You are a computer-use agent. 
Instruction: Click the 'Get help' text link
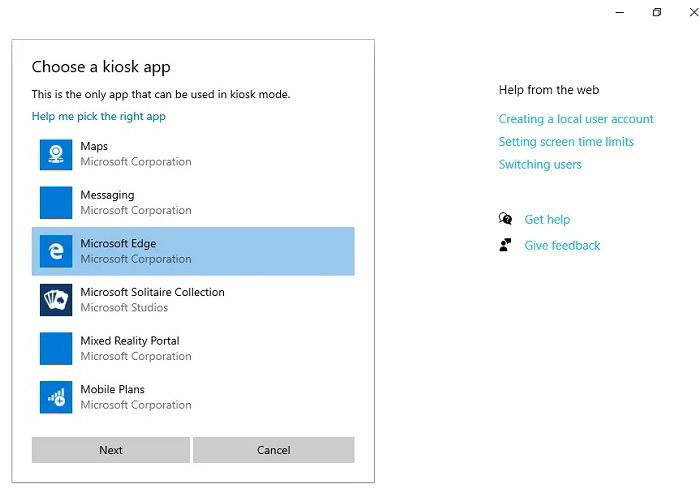coord(547,220)
